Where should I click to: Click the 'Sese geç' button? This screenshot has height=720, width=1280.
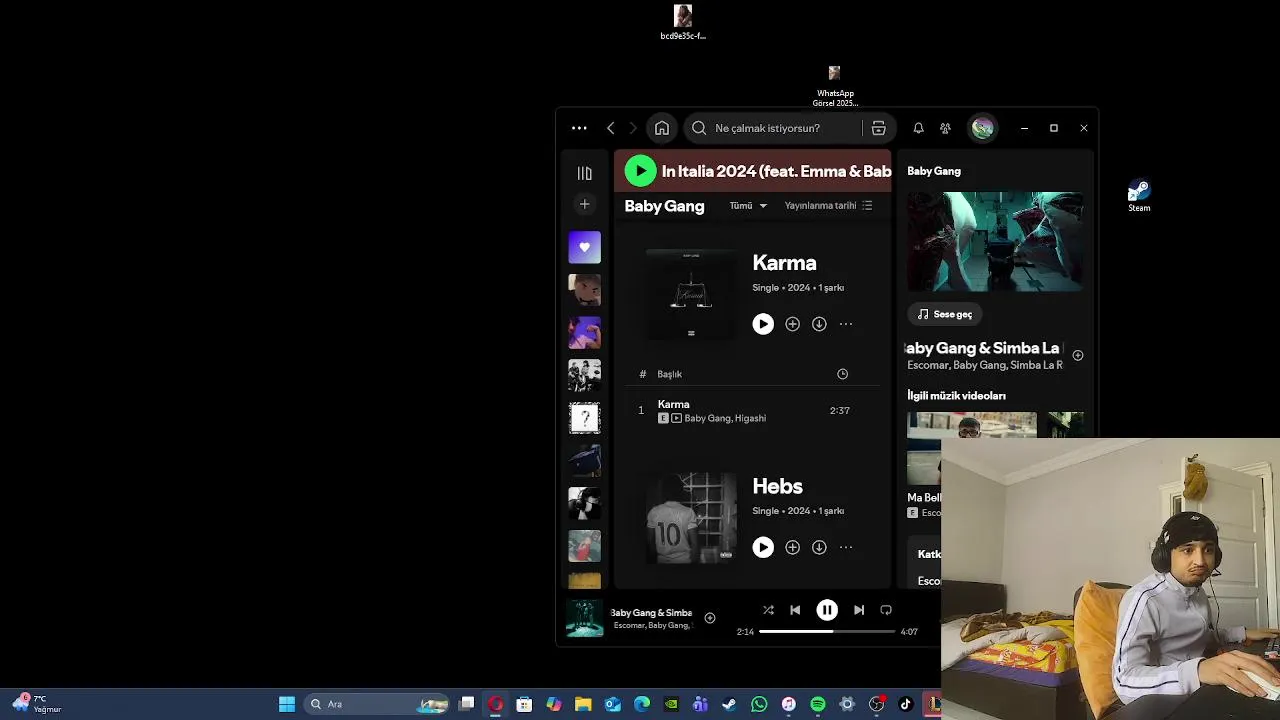pos(945,314)
